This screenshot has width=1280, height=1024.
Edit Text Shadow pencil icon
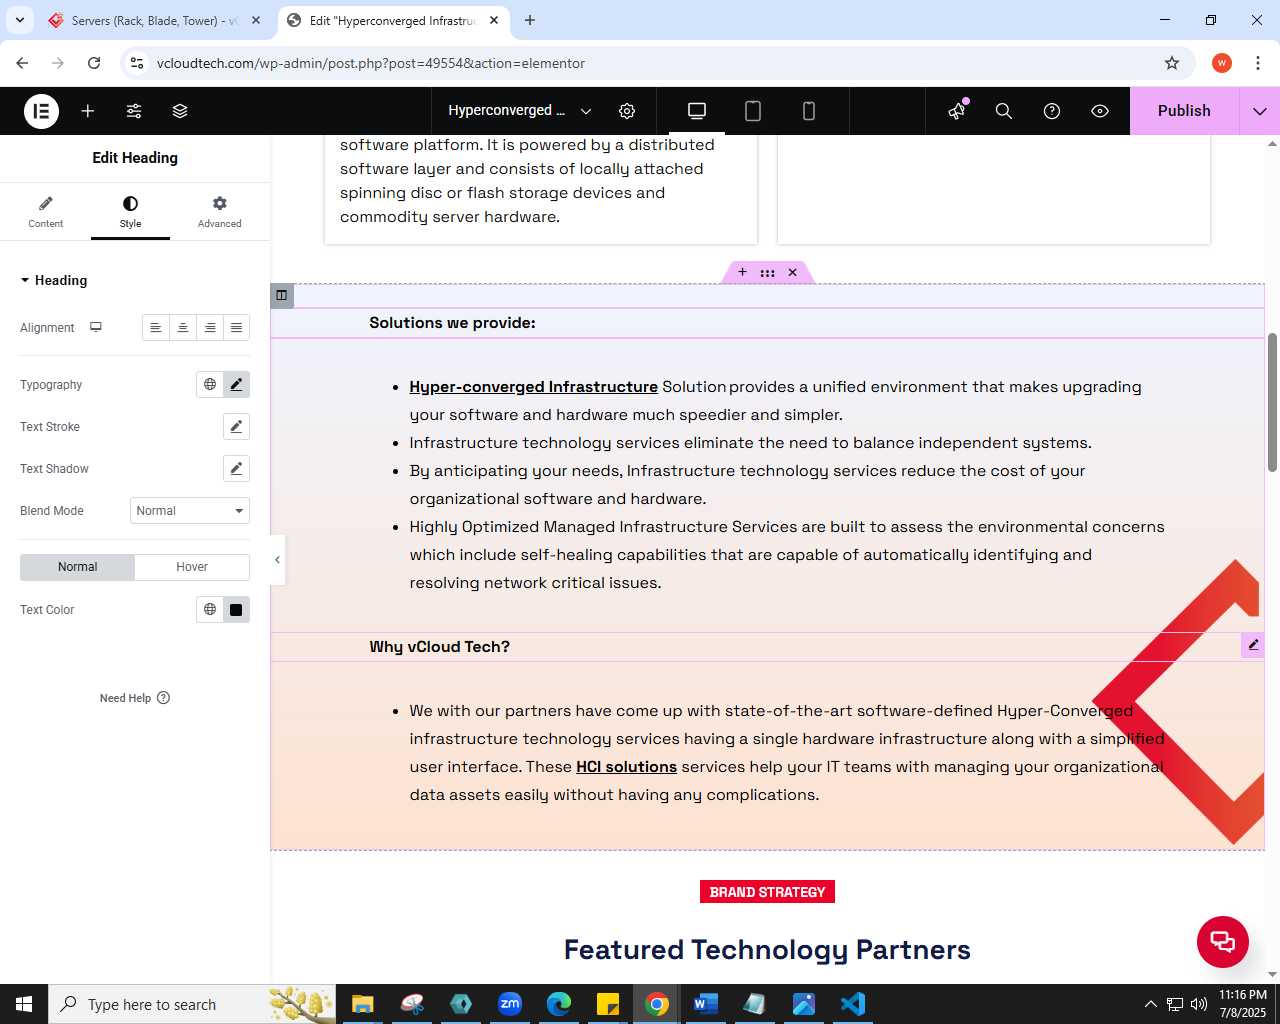coord(236,468)
